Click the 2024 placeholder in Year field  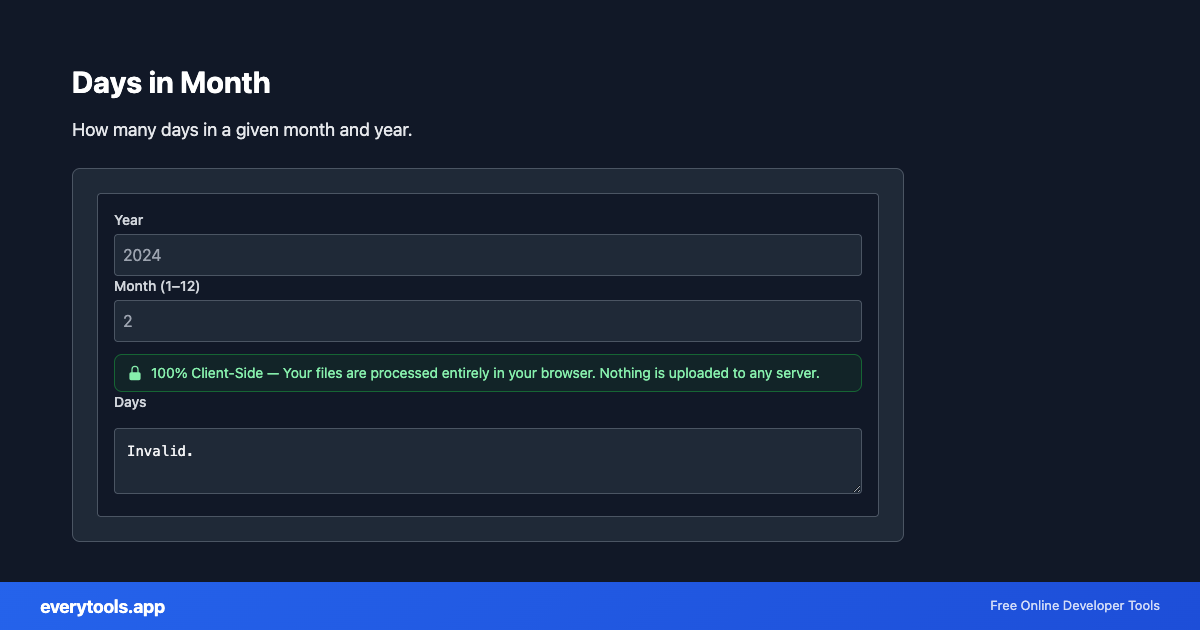[140, 255]
